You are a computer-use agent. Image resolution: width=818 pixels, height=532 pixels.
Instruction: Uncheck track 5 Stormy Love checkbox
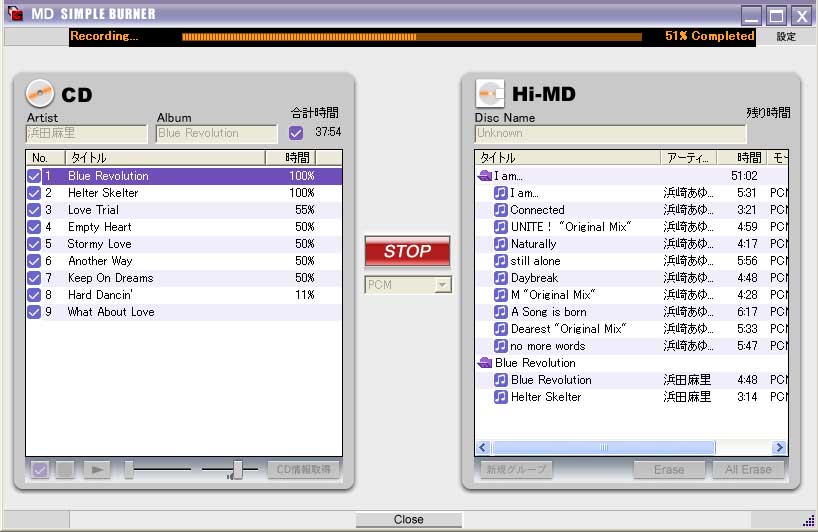[34, 244]
